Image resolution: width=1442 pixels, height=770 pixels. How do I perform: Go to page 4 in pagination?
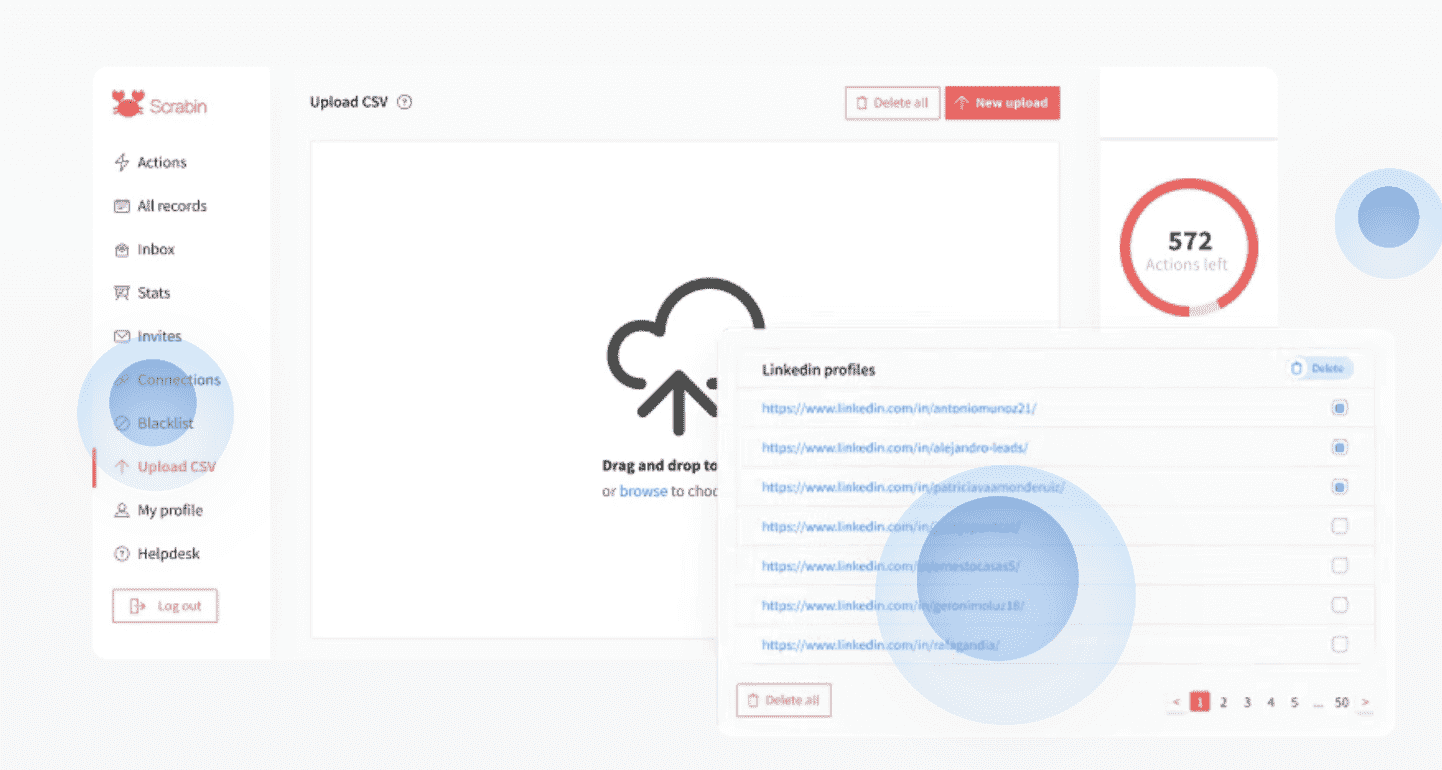point(1271,702)
